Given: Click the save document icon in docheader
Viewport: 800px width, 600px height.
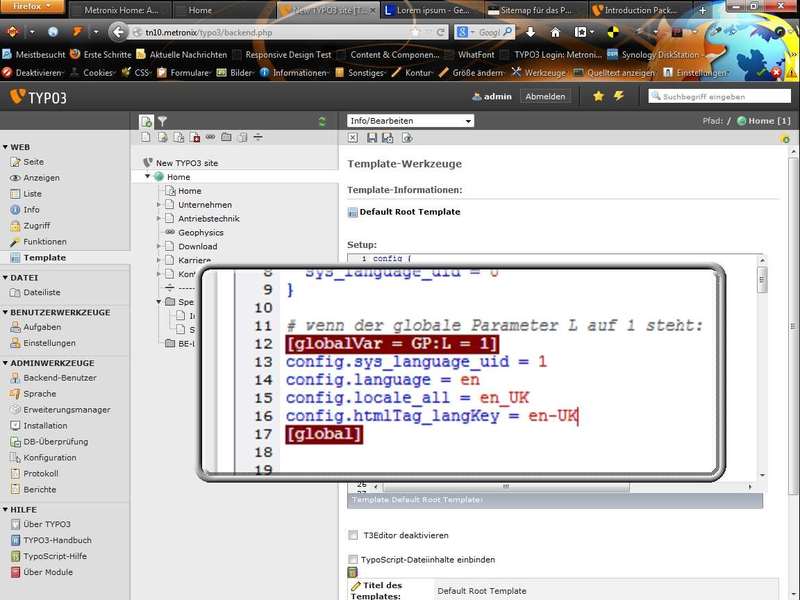Looking at the screenshot, I should (x=372, y=137).
